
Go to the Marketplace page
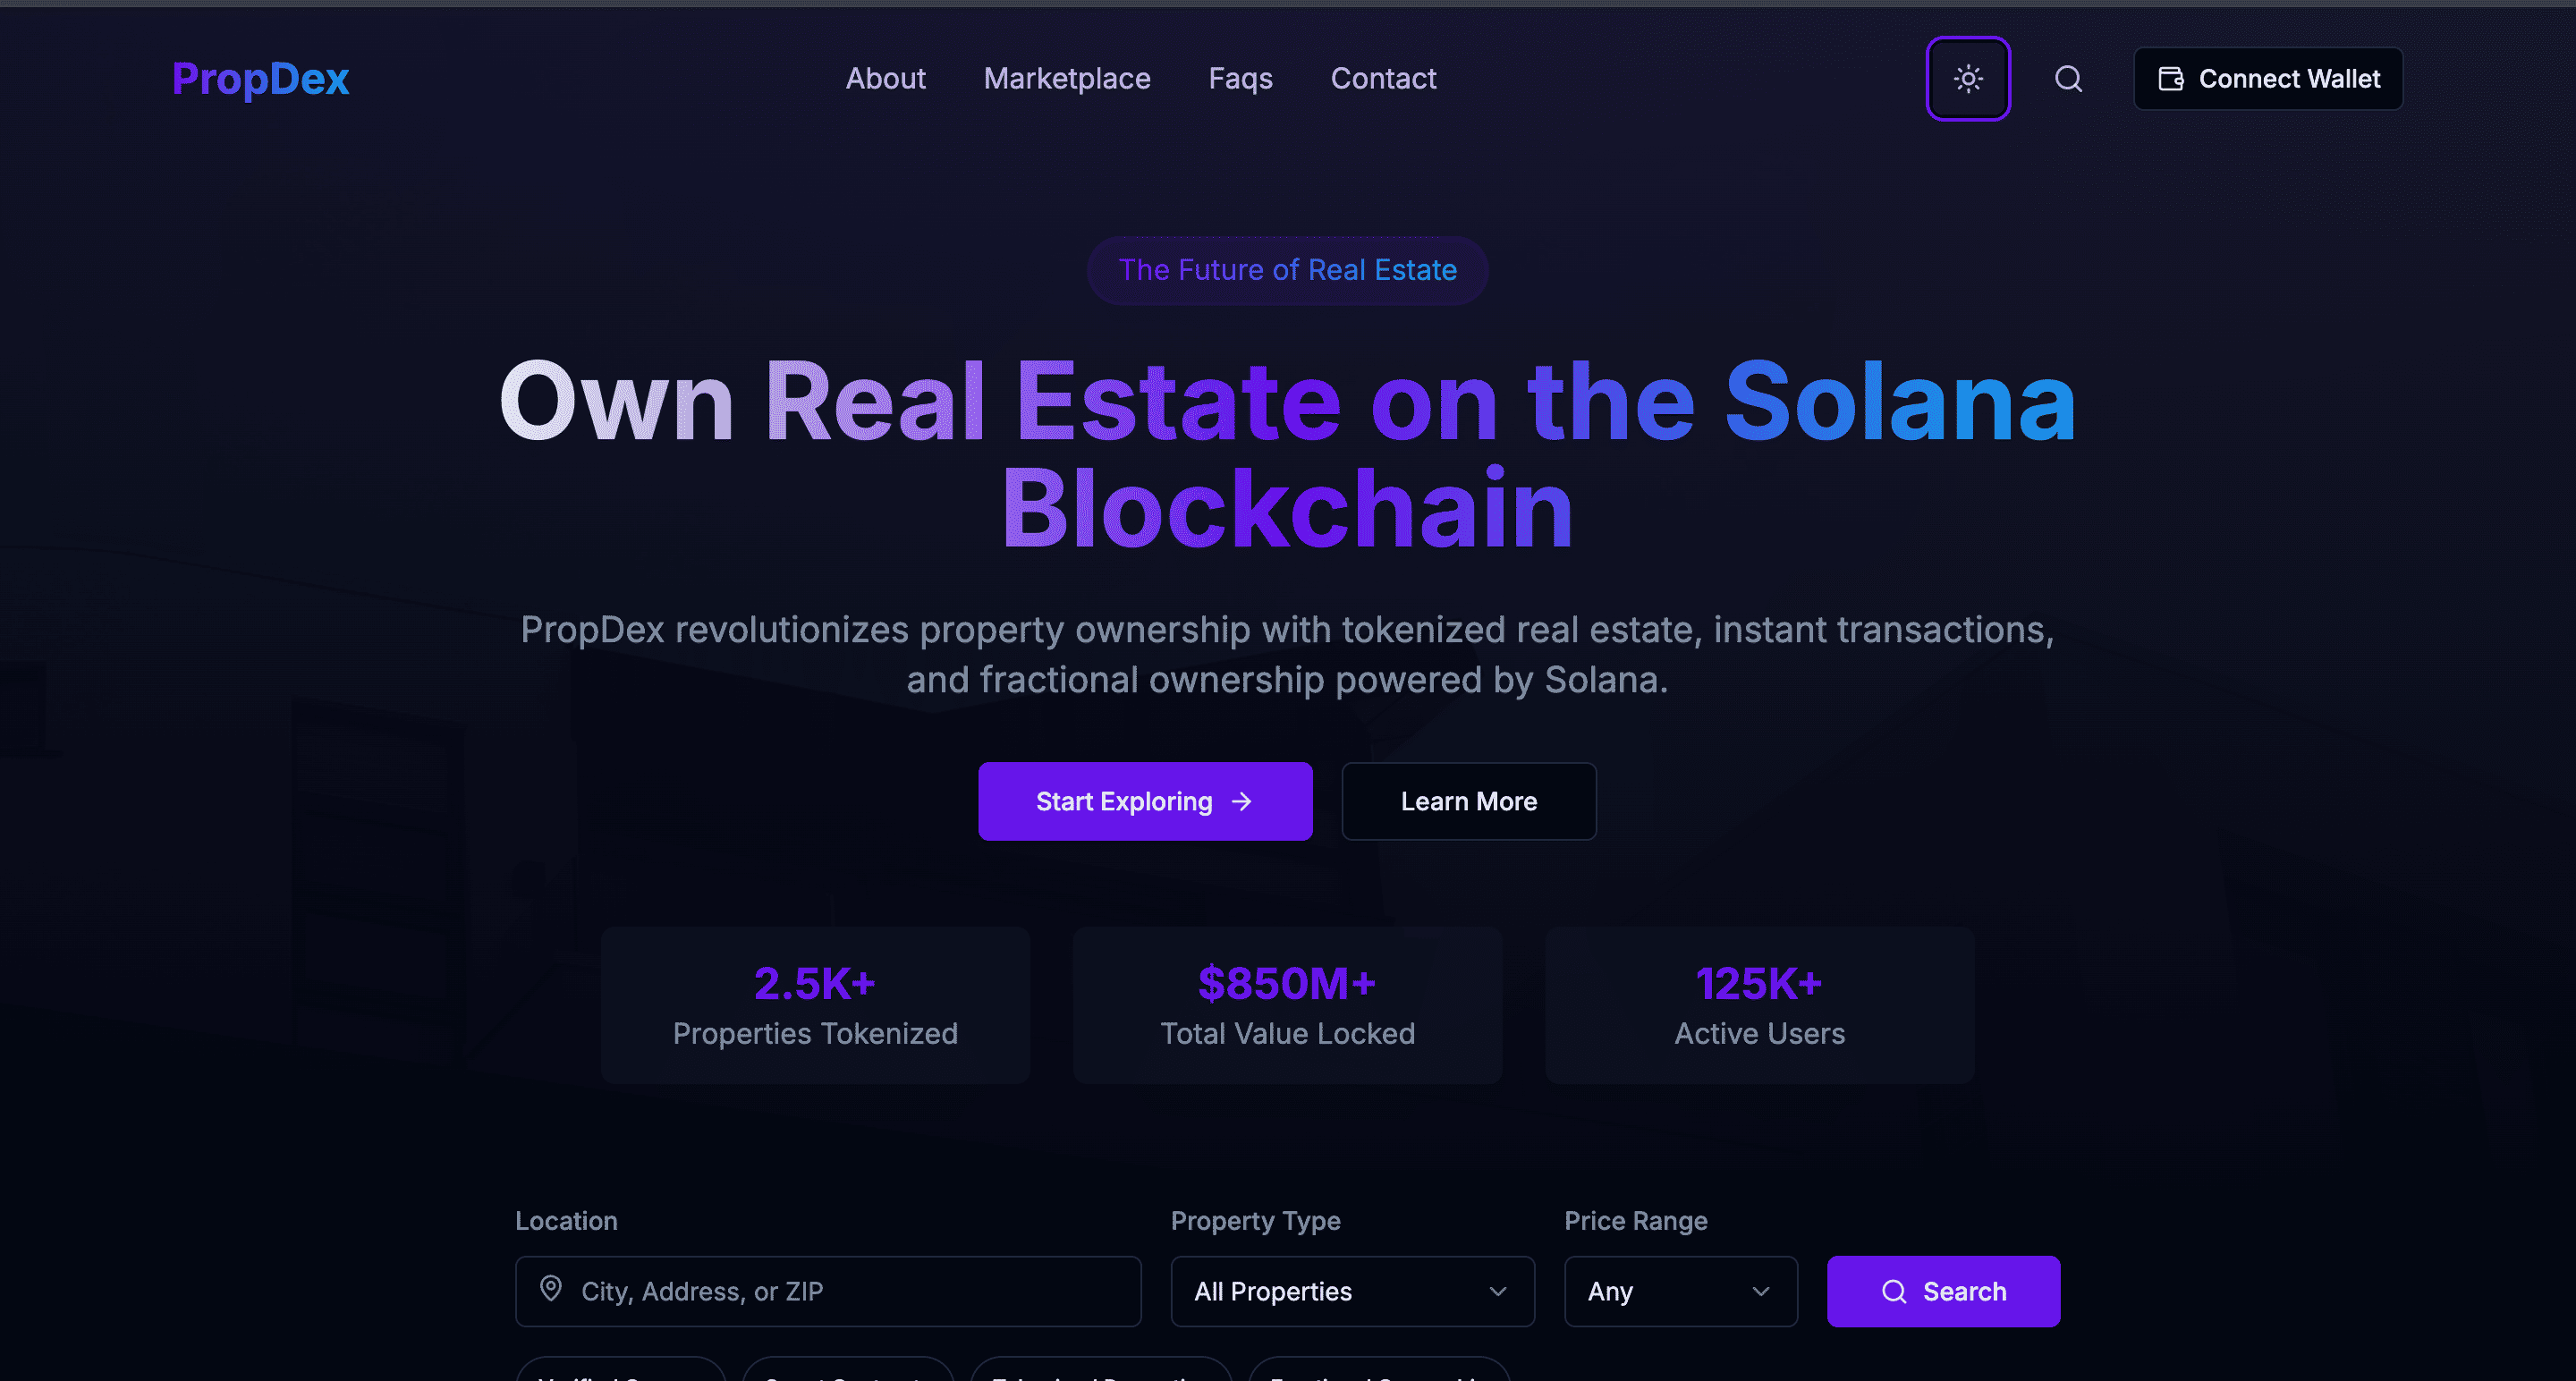click(1067, 79)
